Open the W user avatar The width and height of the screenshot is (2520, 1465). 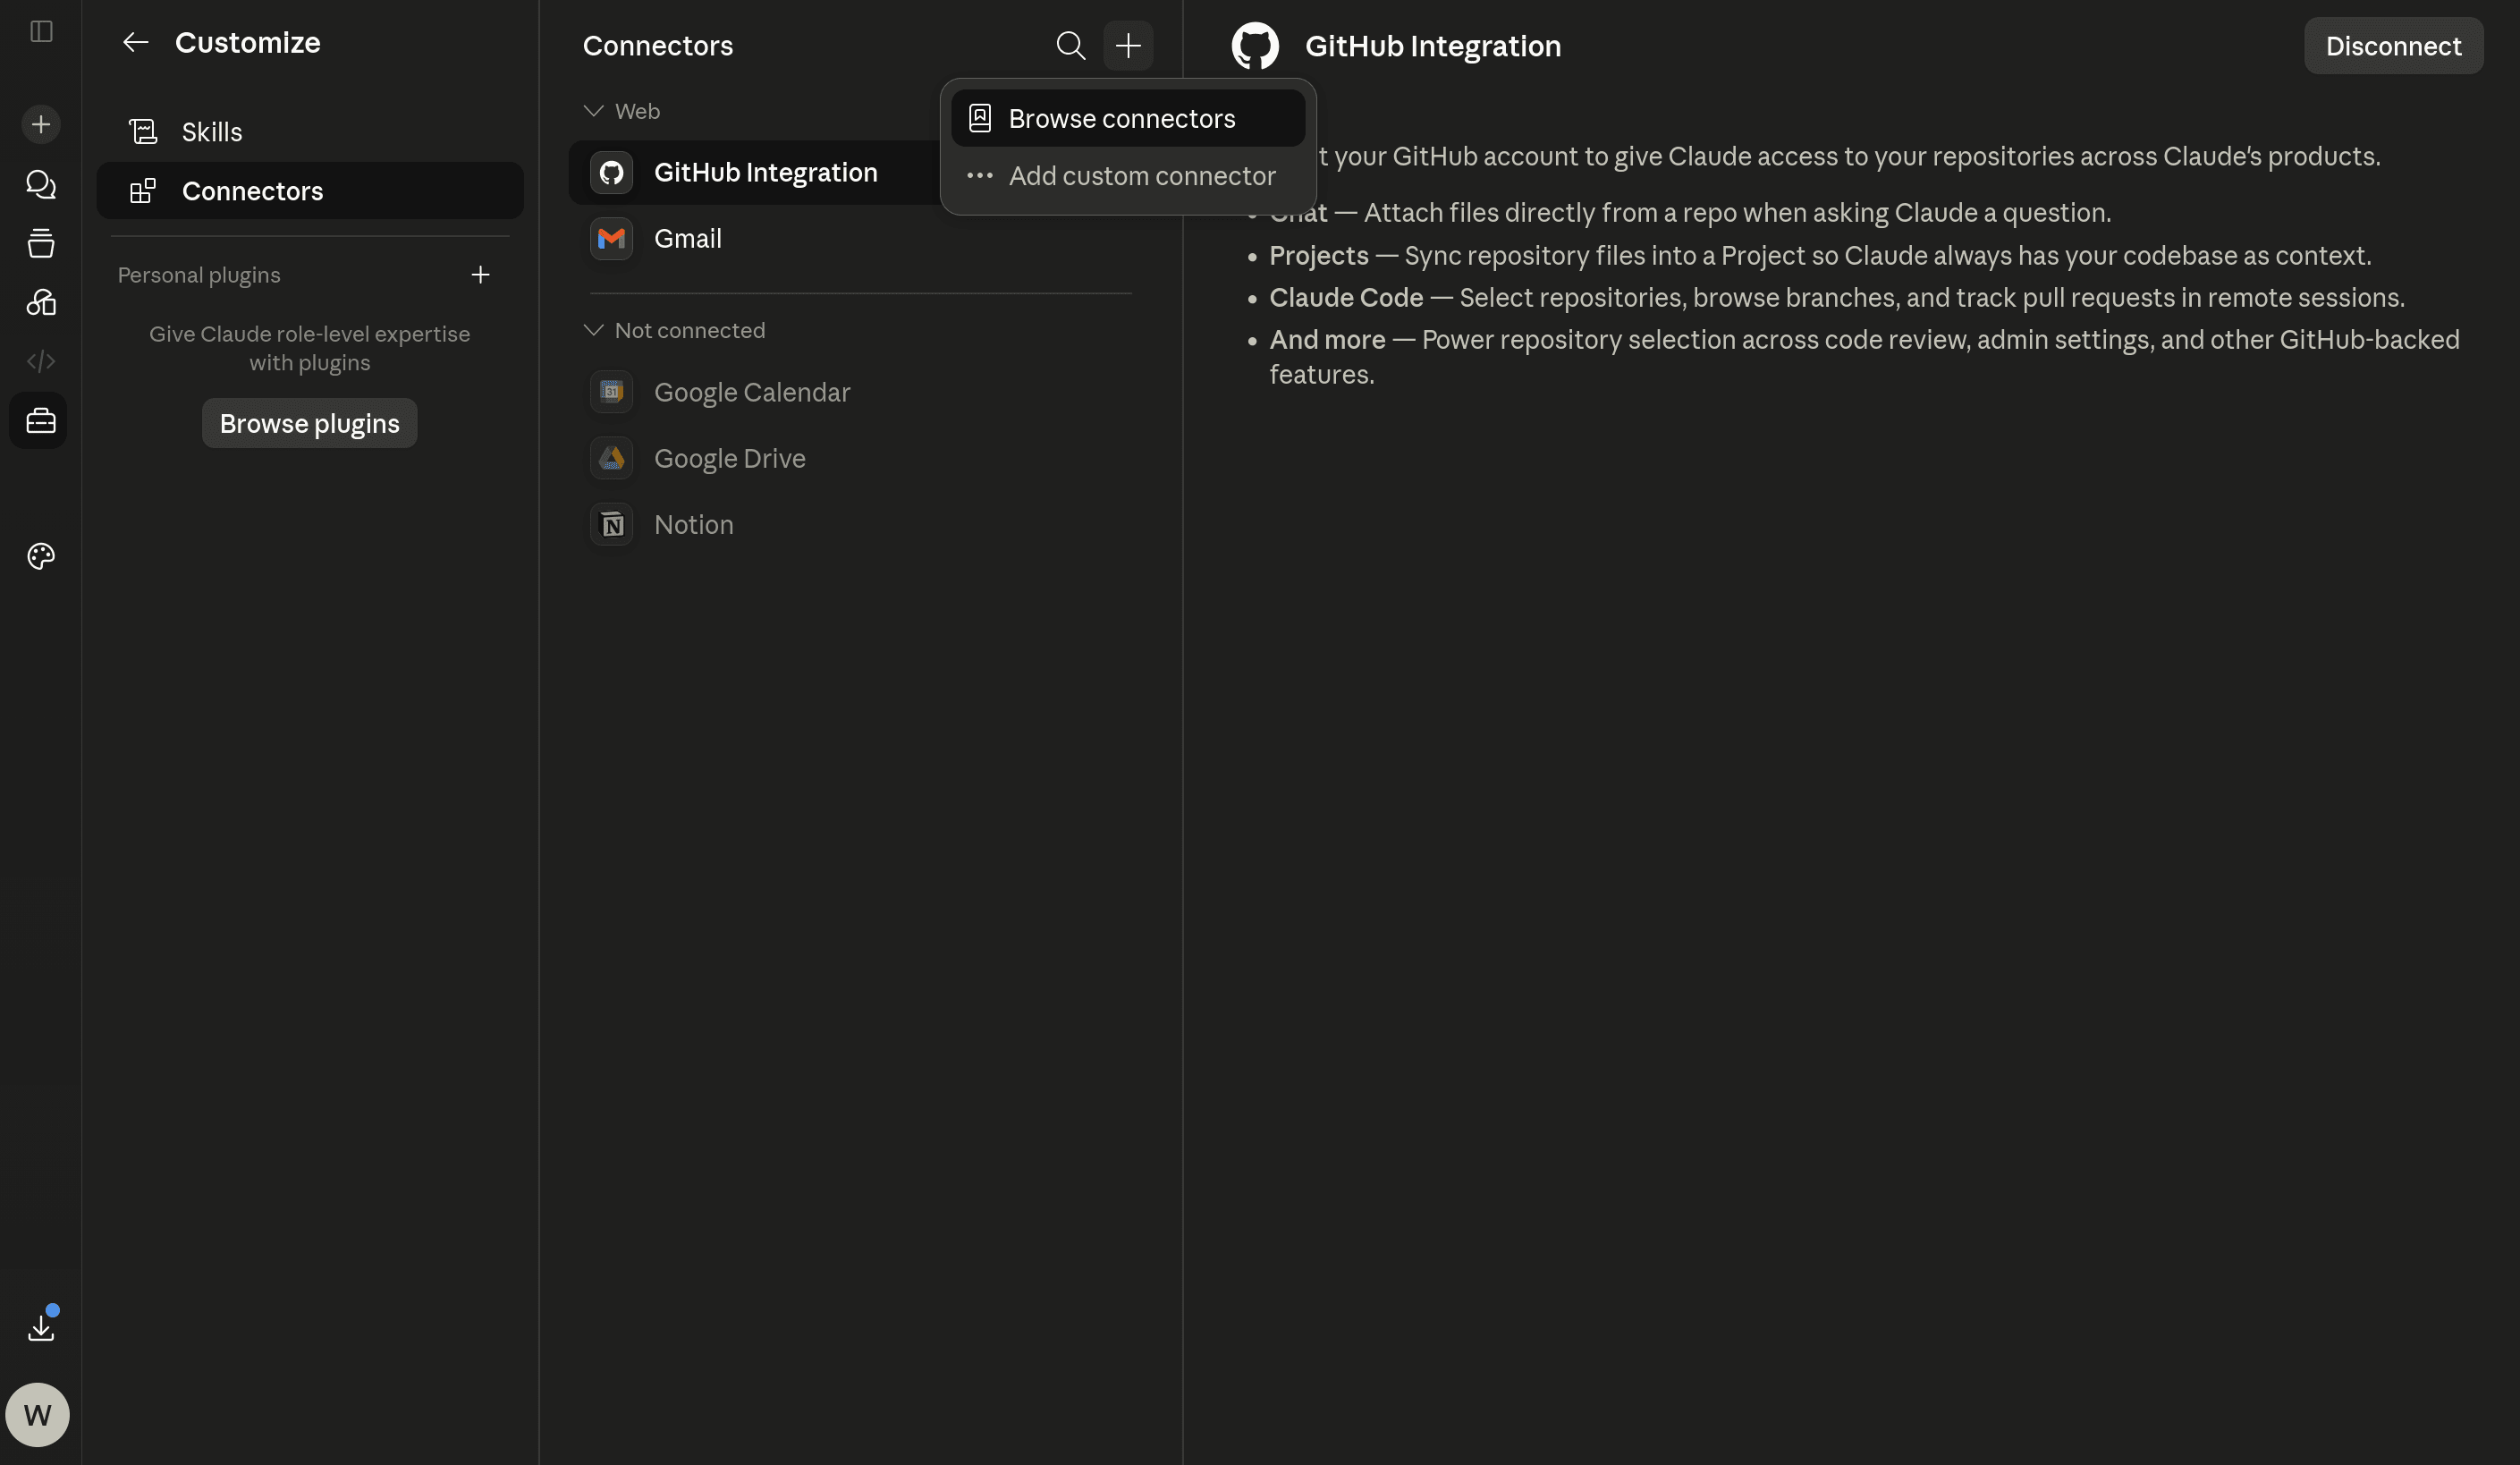(38, 1414)
